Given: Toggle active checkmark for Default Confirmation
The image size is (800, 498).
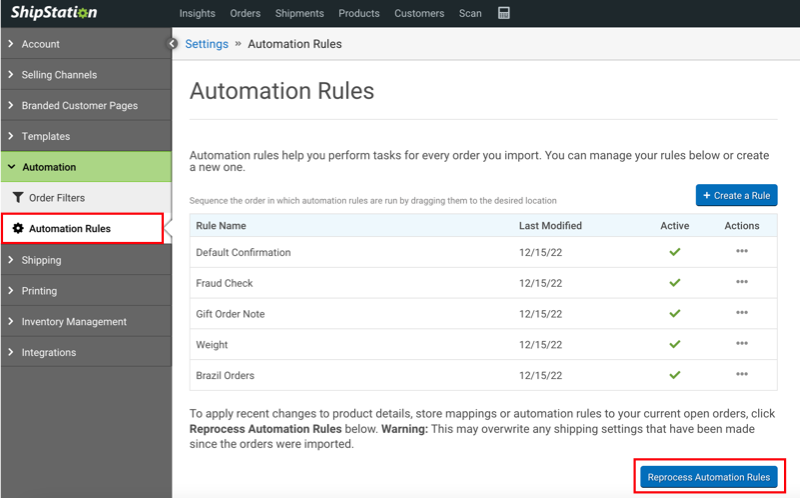Looking at the screenshot, I should (x=674, y=252).
